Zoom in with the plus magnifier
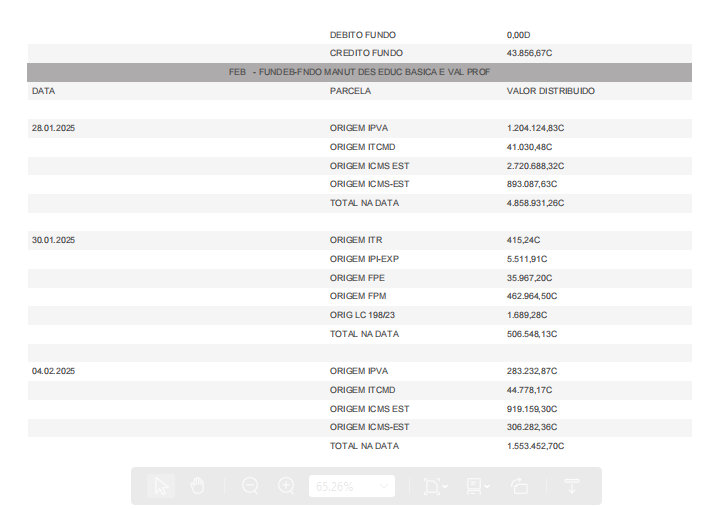The image size is (721, 509). click(286, 486)
